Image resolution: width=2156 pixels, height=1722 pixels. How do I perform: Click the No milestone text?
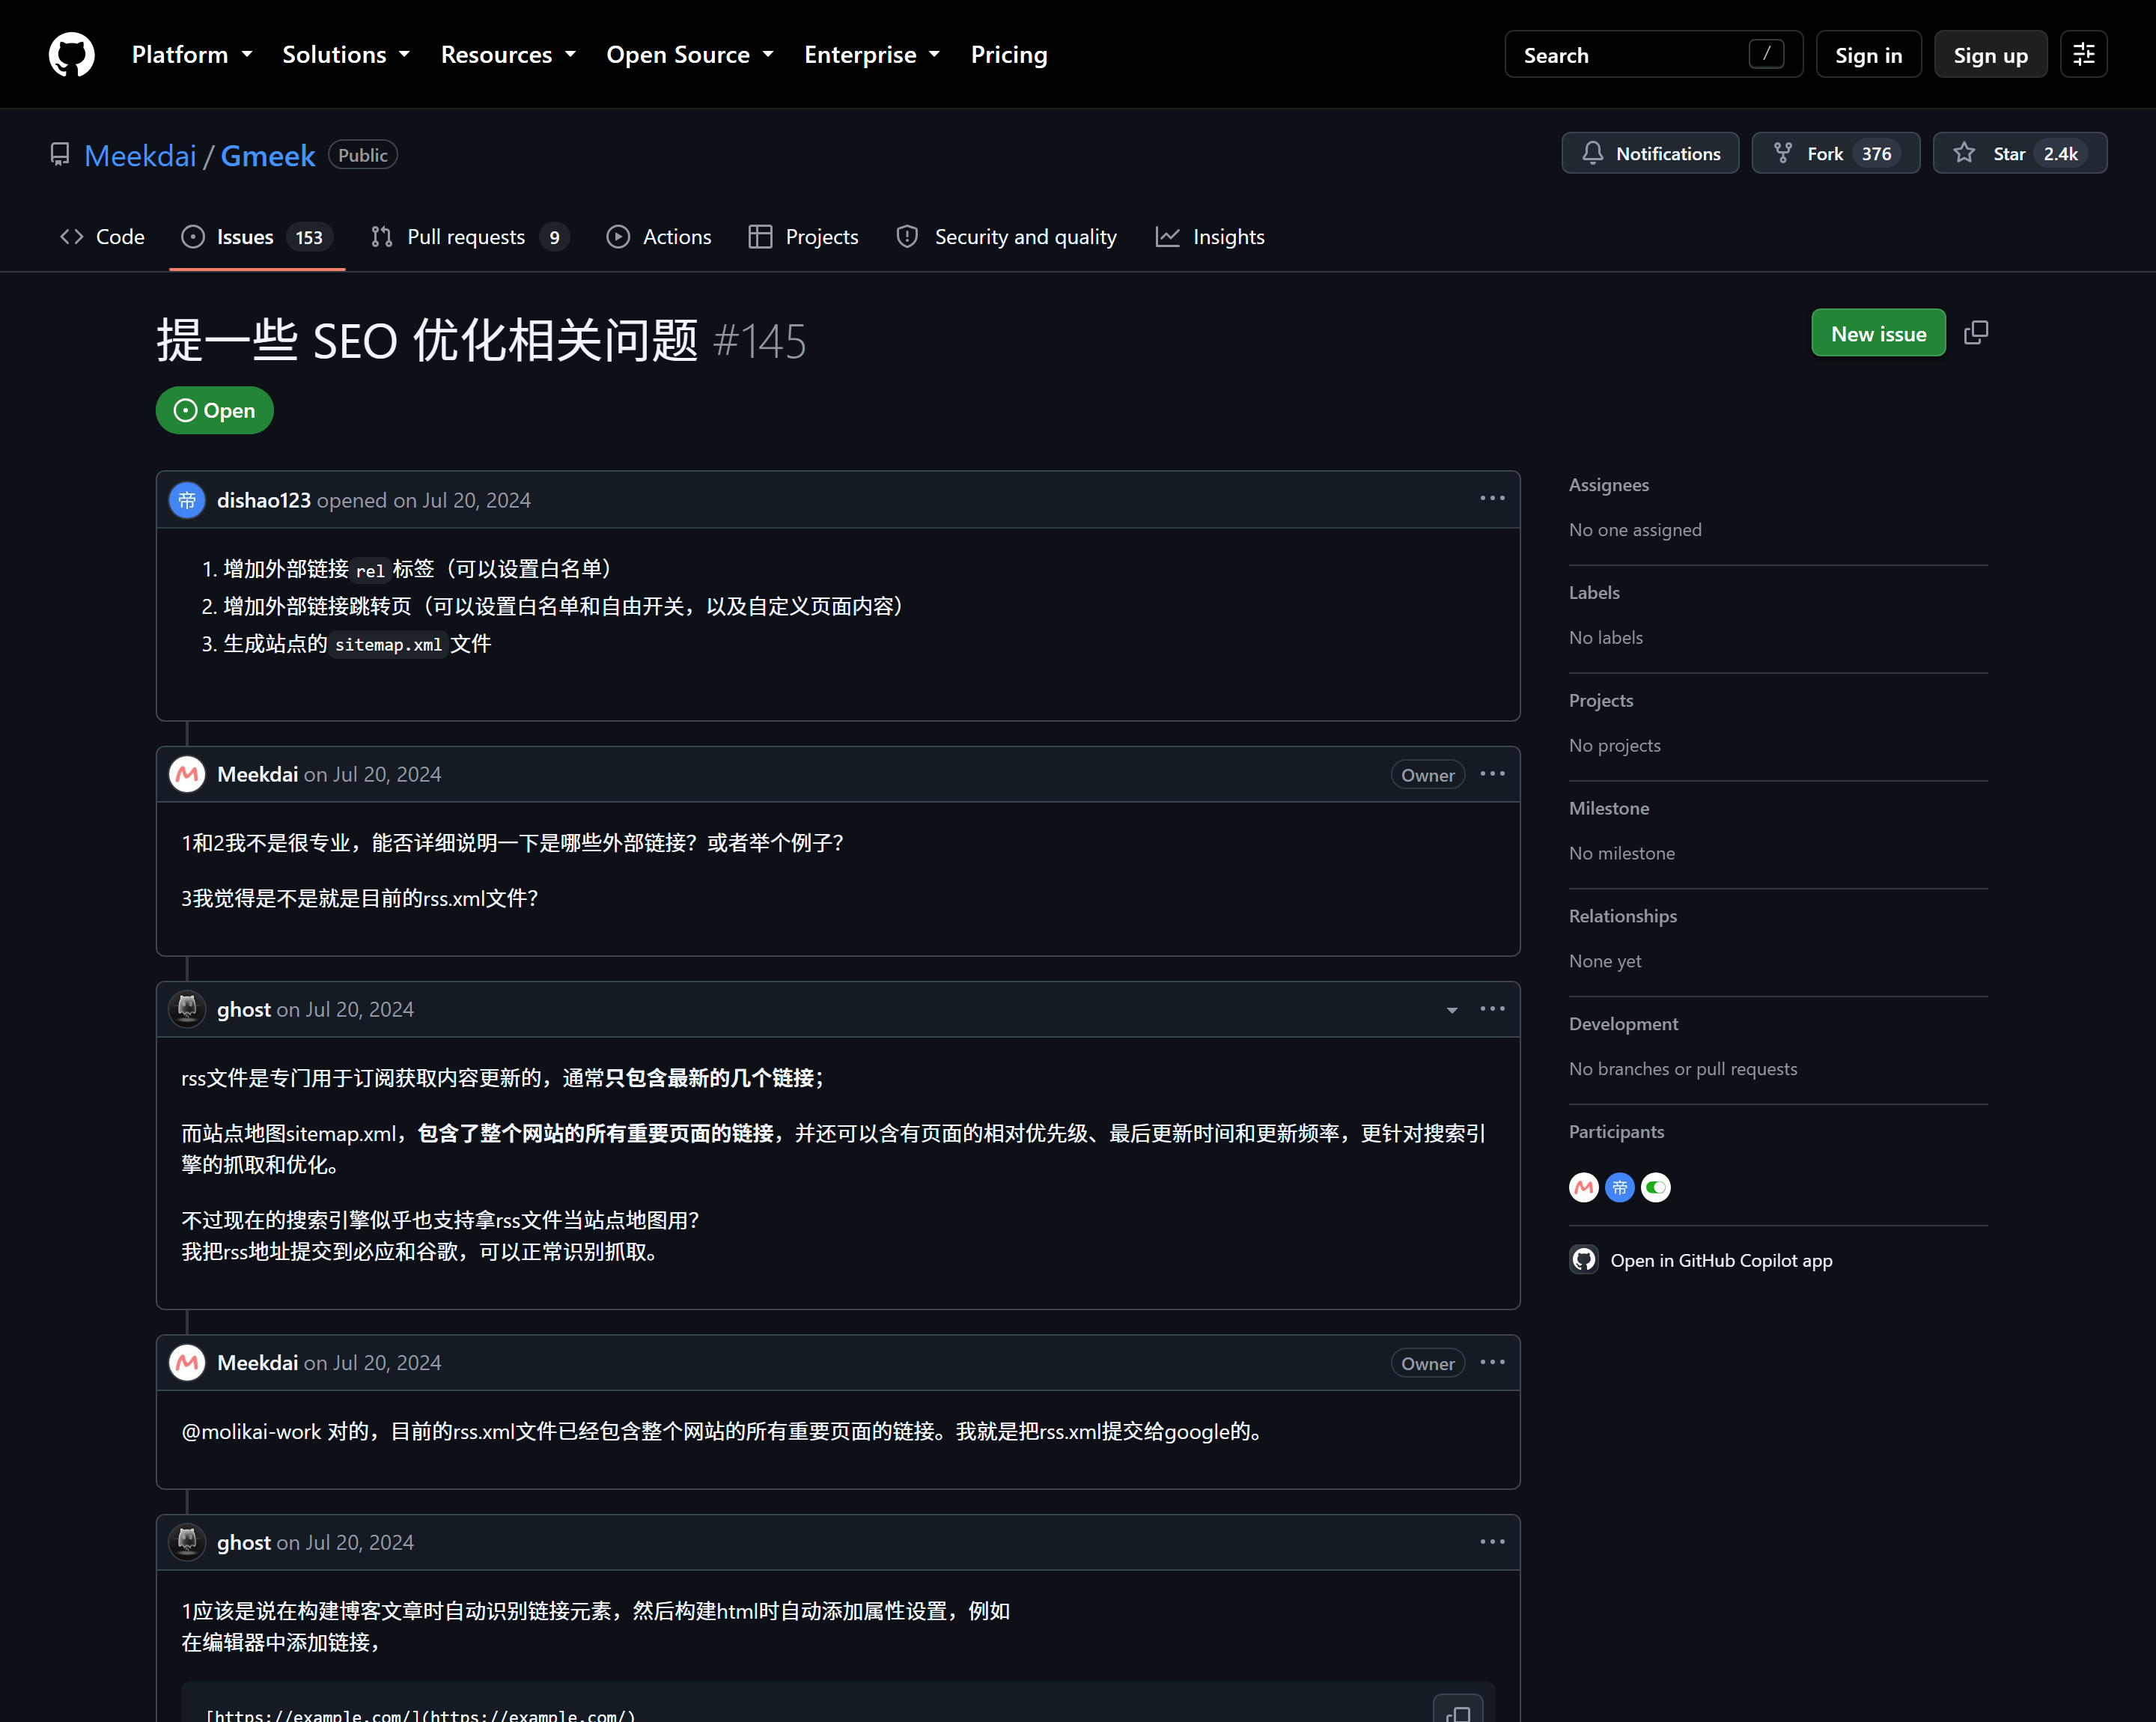tap(1621, 853)
